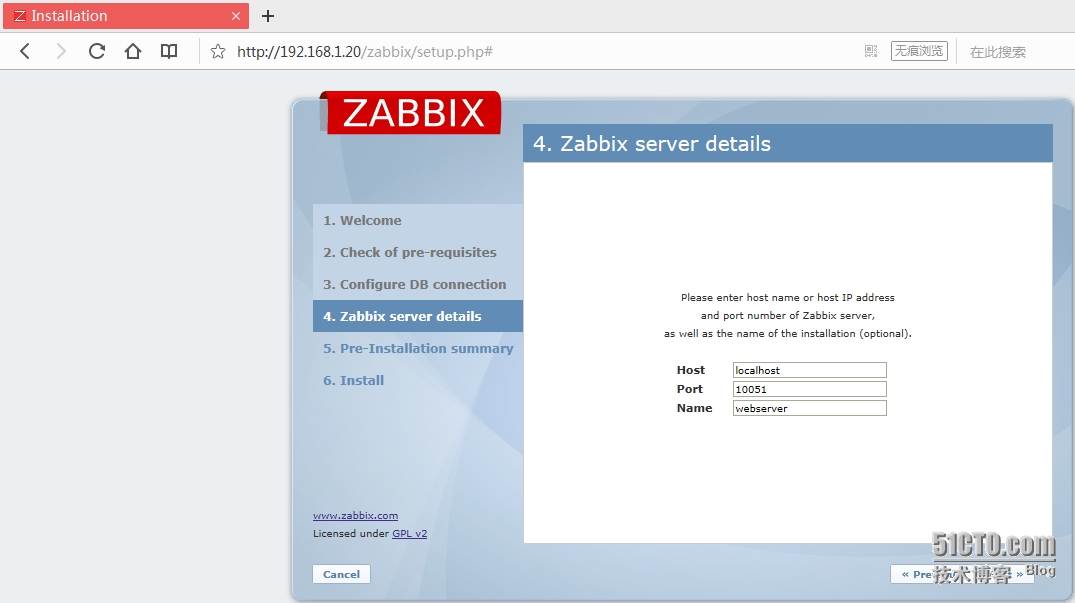Open the reading mode book icon

(x=169, y=51)
